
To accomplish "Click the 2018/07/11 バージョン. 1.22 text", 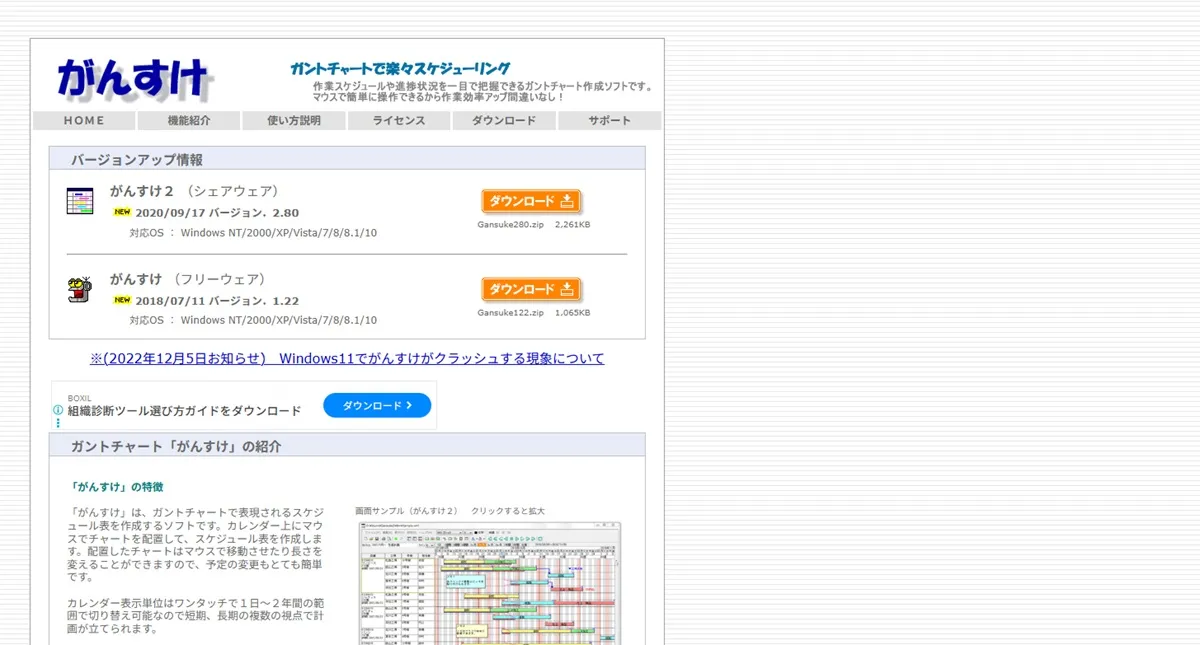I will [x=217, y=301].
